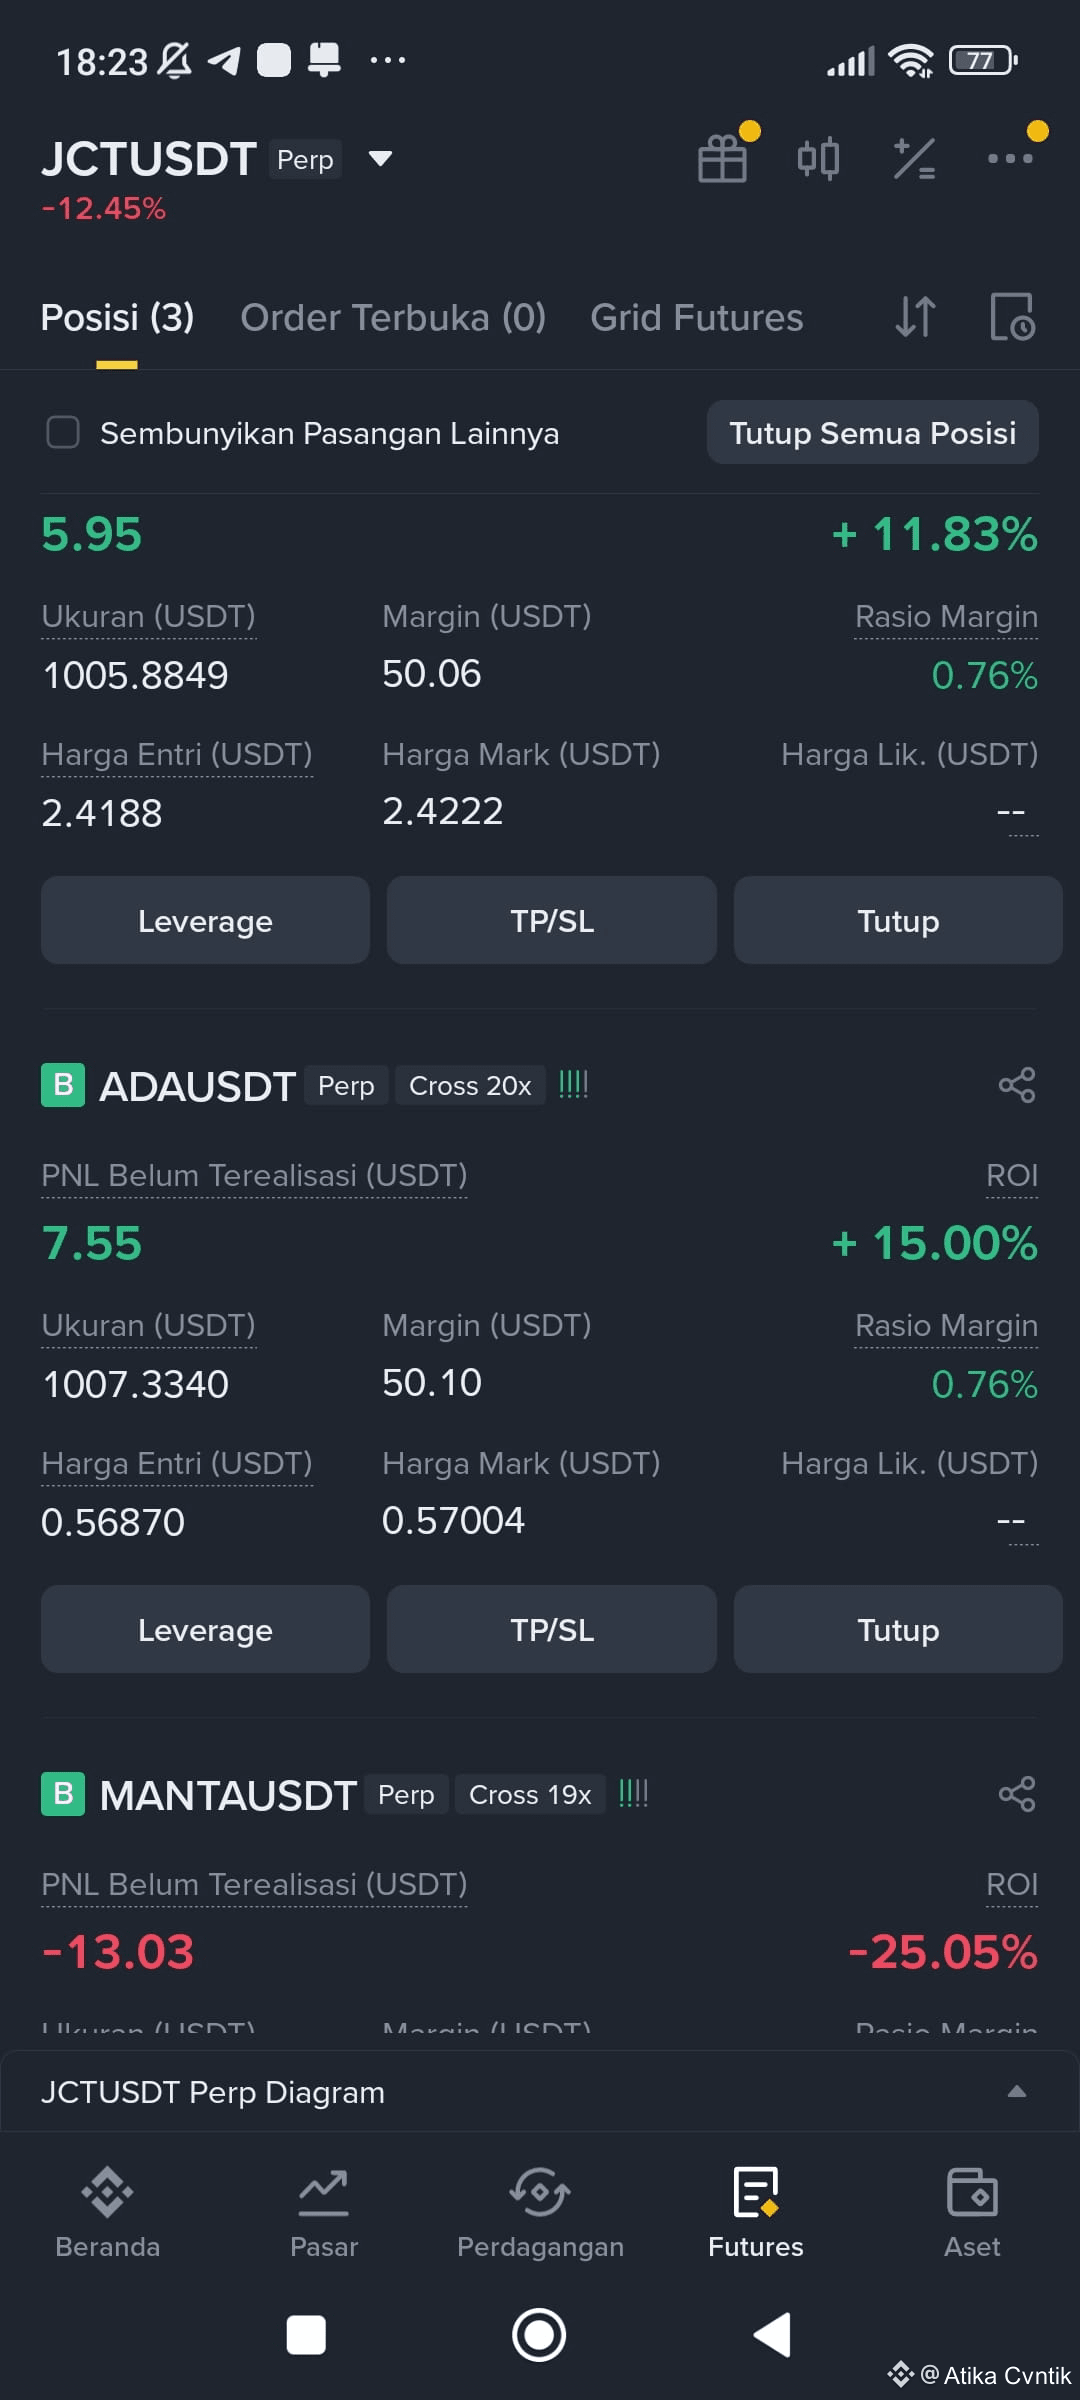This screenshot has height=2400, width=1080.
Task: Open the Pasar tab in bottom navigation
Action: coord(324,2212)
